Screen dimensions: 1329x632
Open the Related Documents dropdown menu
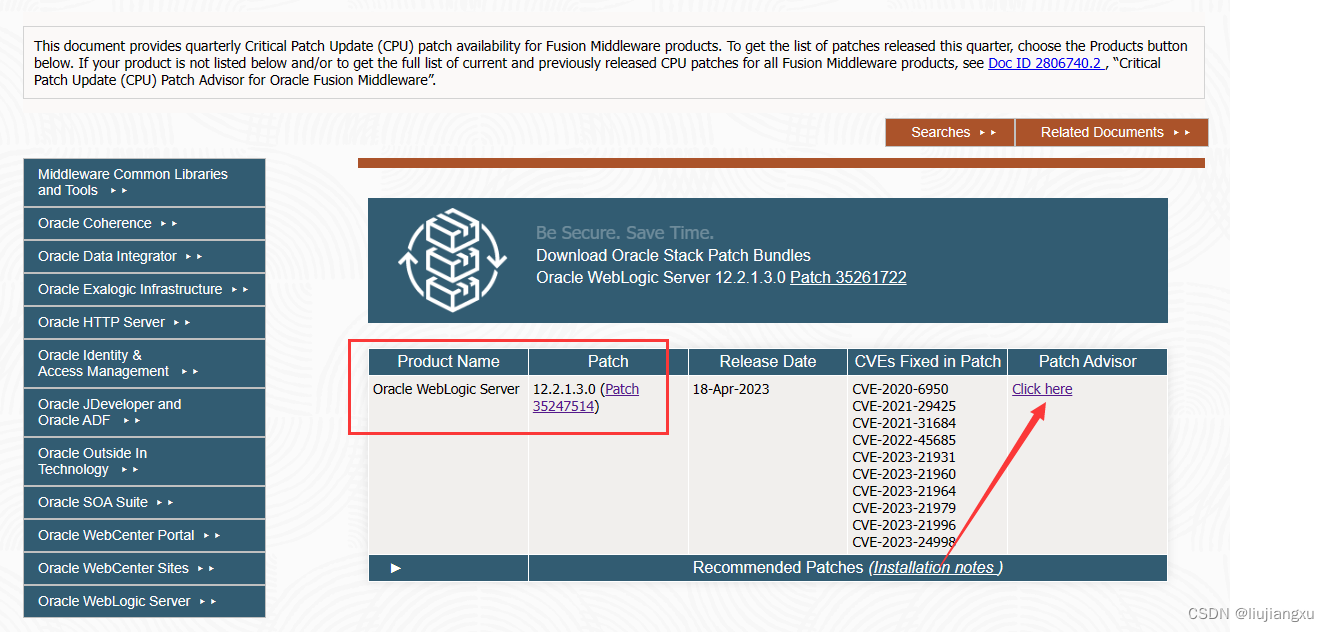tap(1112, 132)
